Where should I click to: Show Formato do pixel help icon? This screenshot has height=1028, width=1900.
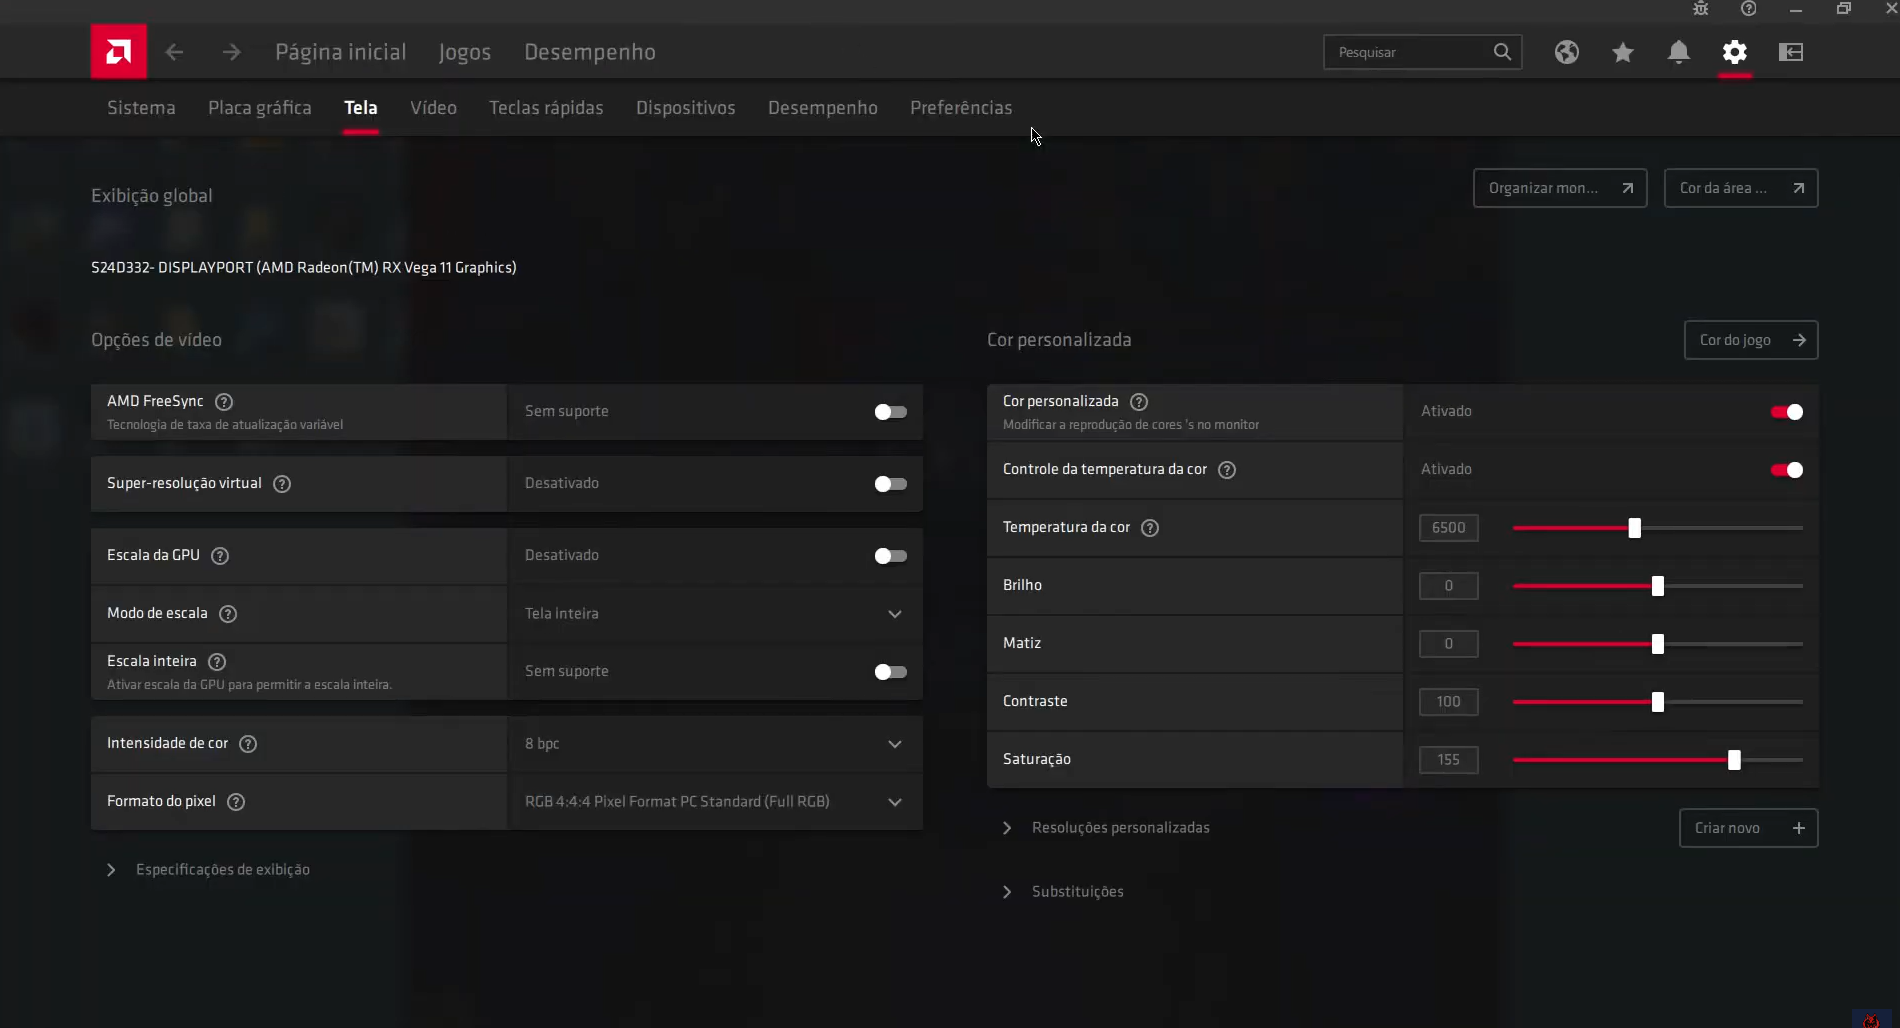click(x=236, y=802)
